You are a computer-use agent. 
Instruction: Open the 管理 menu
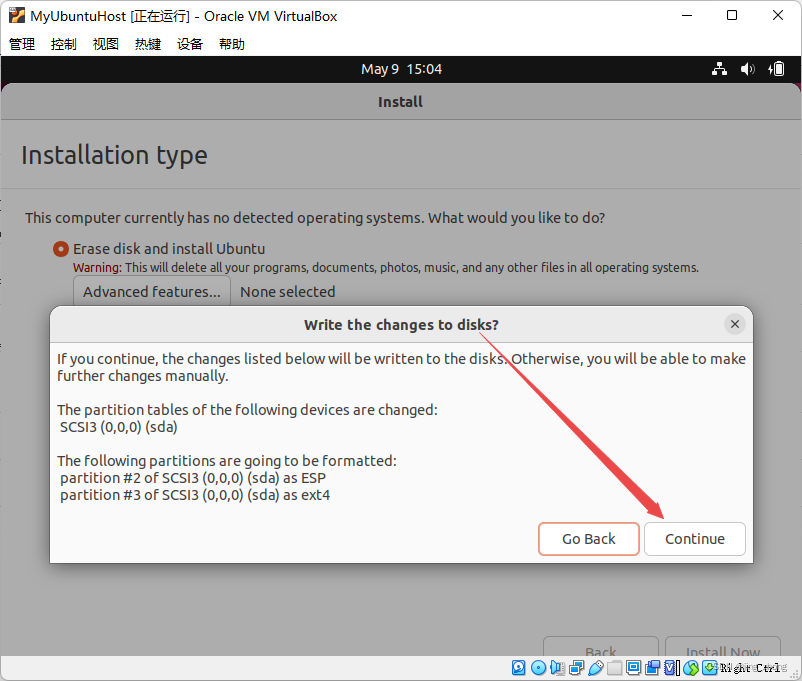[x=22, y=45]
